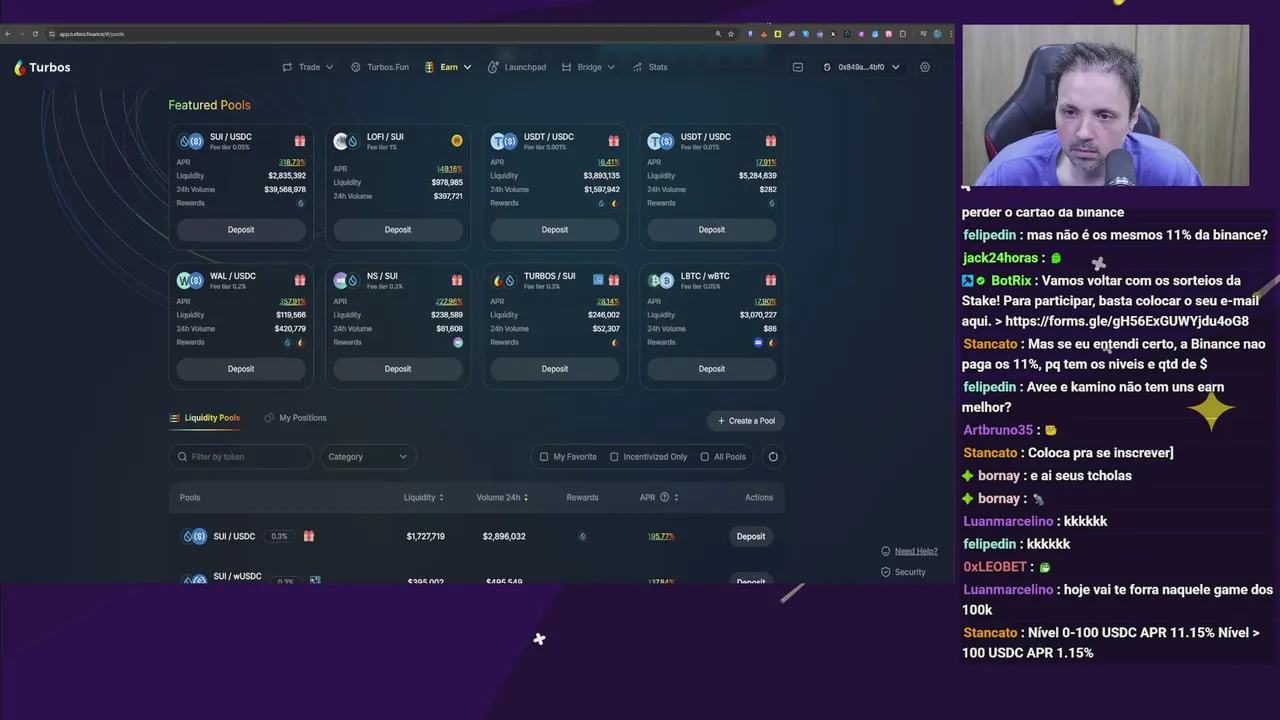Image resolution: width=1280 pixels, height=720 pixels.
Task: Open the Category dropdown
Action: (368, 457)
